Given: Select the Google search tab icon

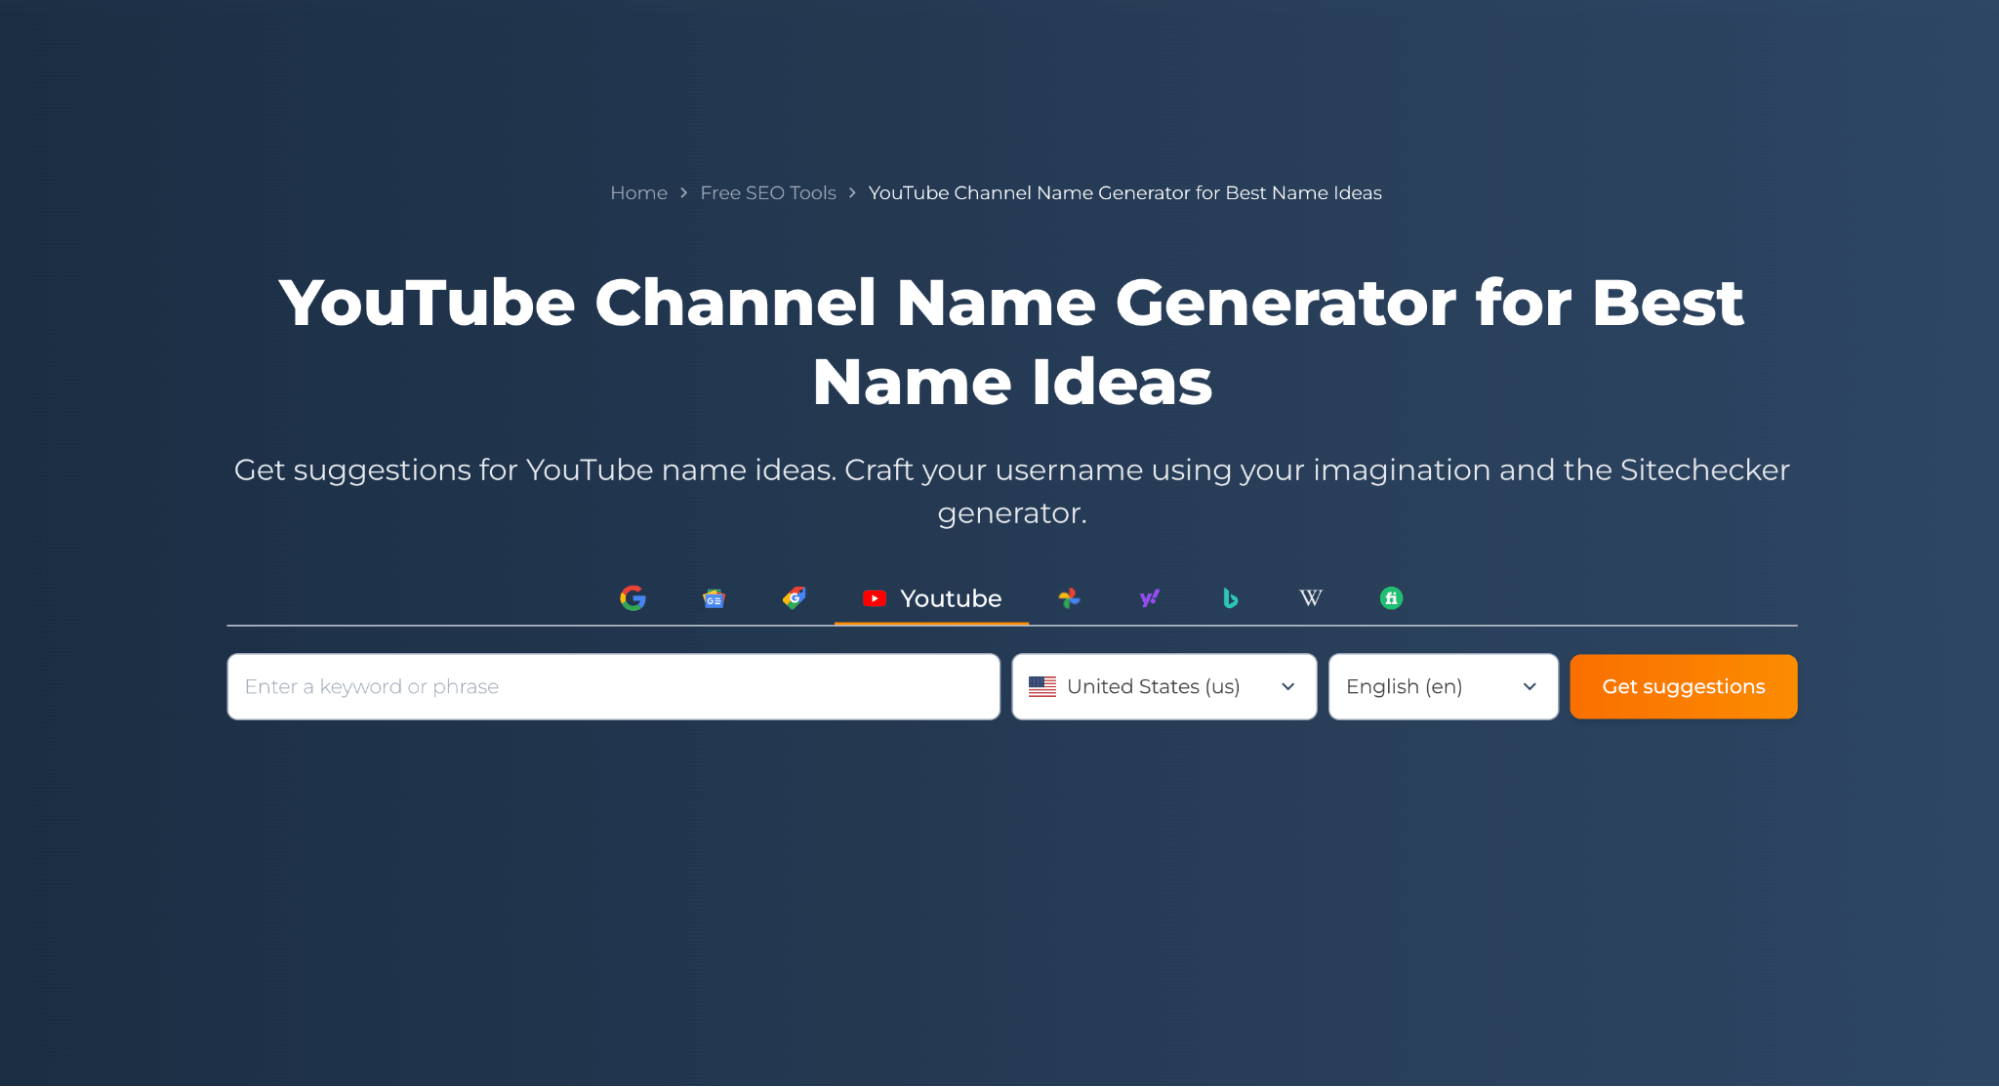Looking at the screenshot, I should click(x=633, y=598).
